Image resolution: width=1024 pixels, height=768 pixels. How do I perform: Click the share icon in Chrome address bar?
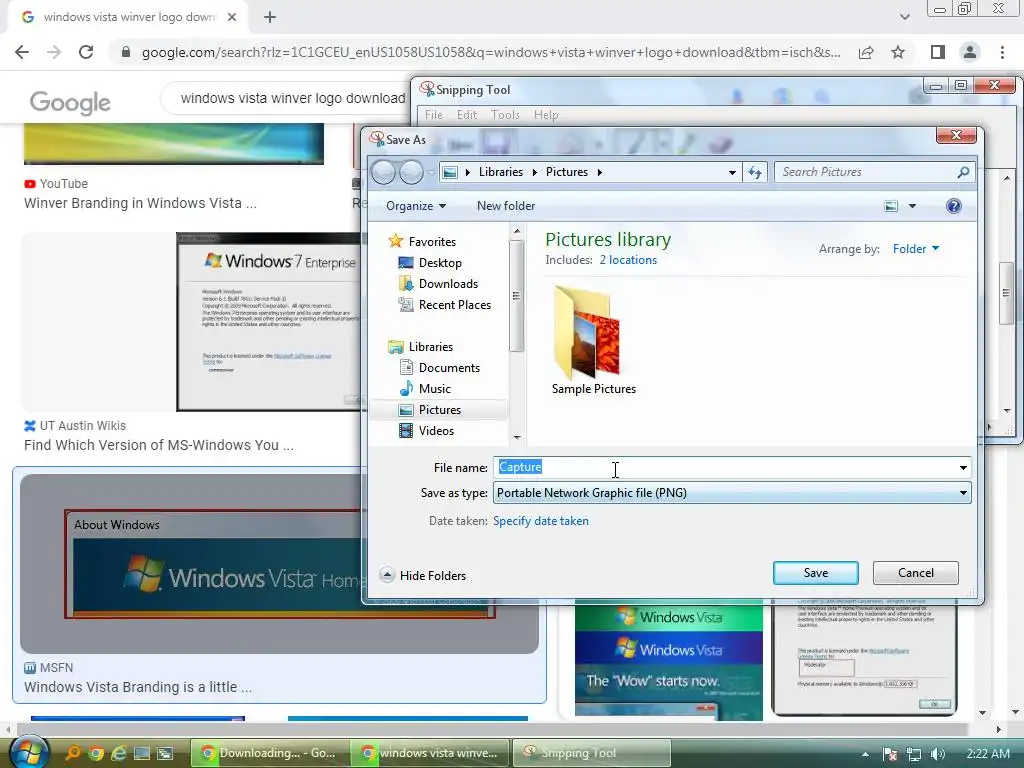pyautogui.click(x=866, y=52)
